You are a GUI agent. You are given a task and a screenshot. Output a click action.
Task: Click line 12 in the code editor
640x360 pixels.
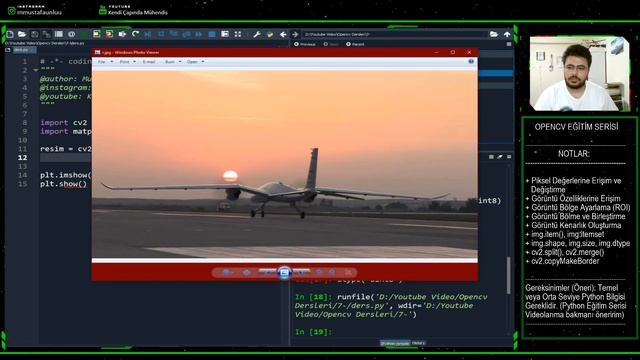pos(65,158)
